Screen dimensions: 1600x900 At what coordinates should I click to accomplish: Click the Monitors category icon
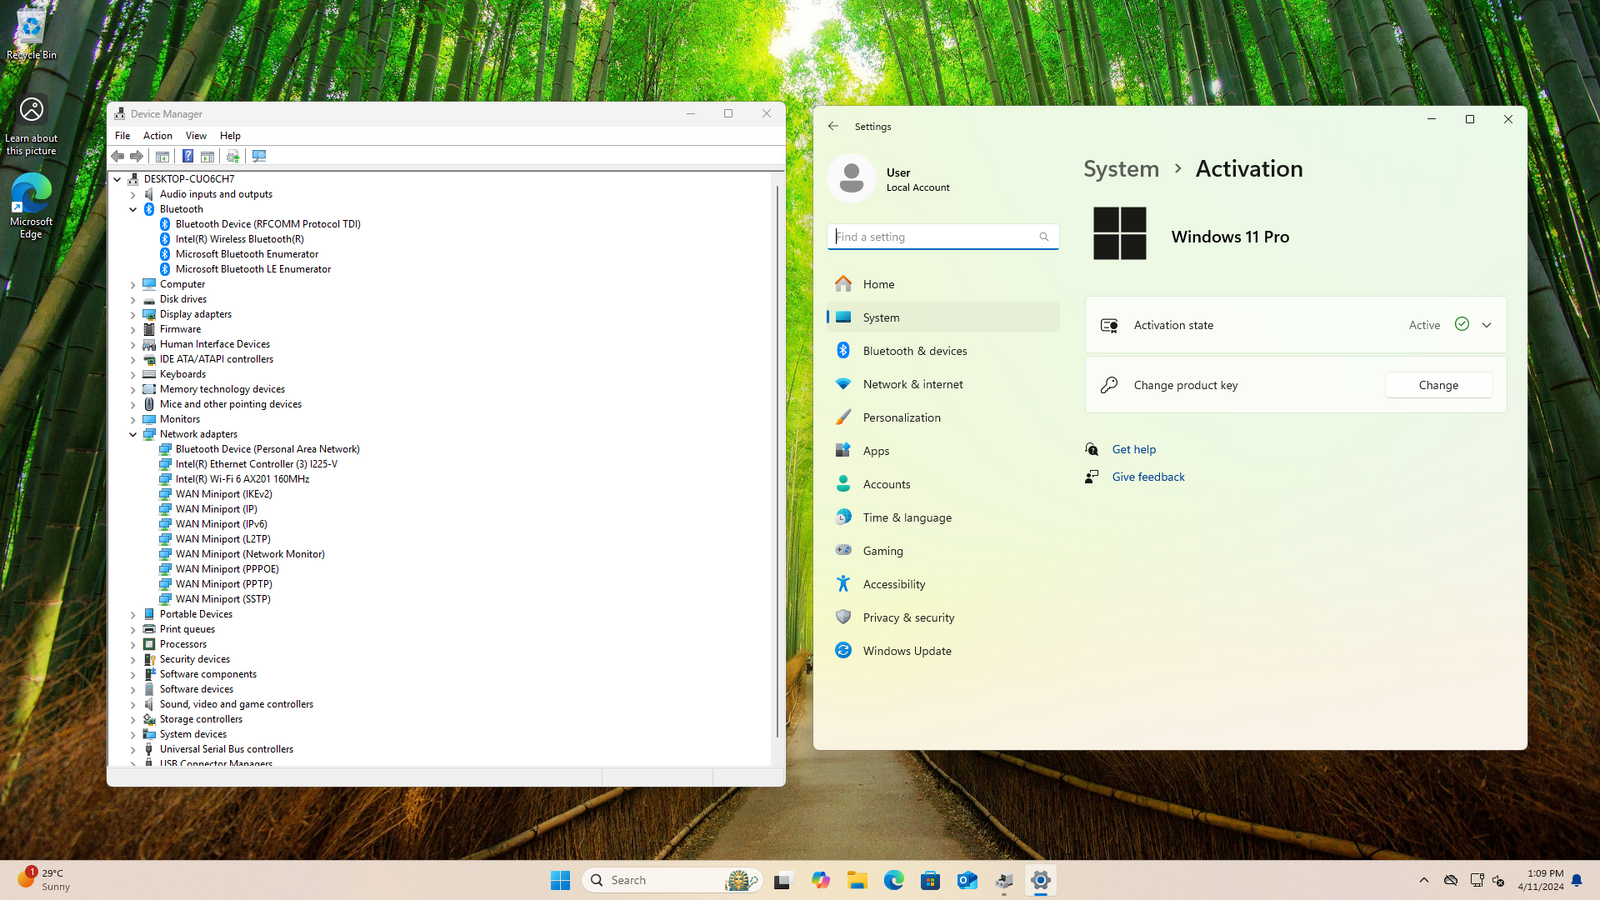coord(149,419)
